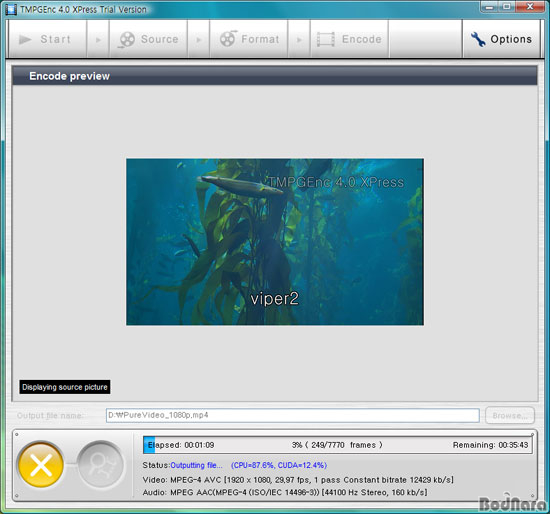The height and width of the screenshot is (514, 550).
Task: Click the 'Displaying source picture' label
Action: point(65,387)
